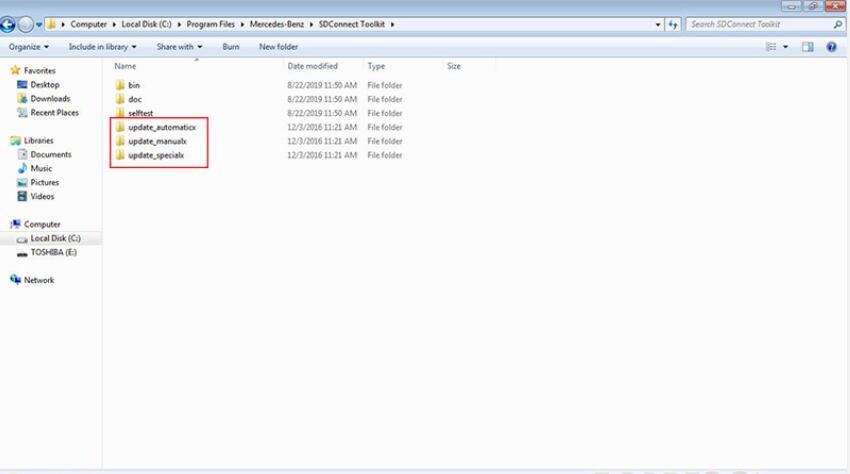Image resolution: width=850 pixels, height=474 pixels.
Task: Sort by Type column header
Action: point(376,66)
